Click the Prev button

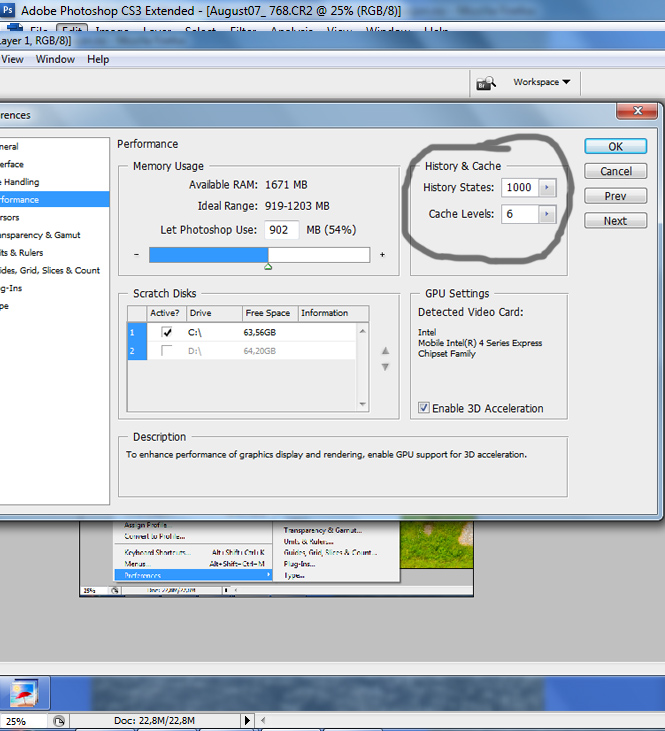click(616, 196)
